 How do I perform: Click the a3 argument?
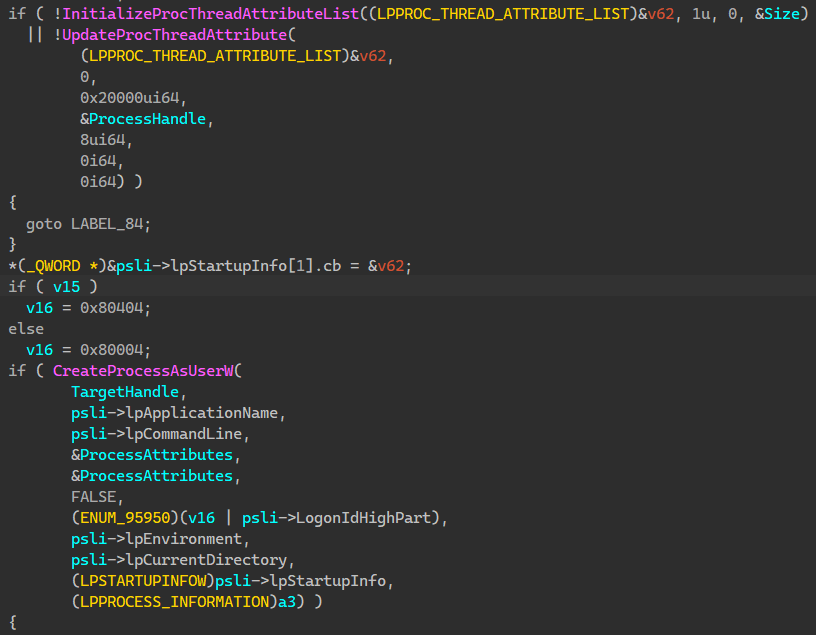287,602
